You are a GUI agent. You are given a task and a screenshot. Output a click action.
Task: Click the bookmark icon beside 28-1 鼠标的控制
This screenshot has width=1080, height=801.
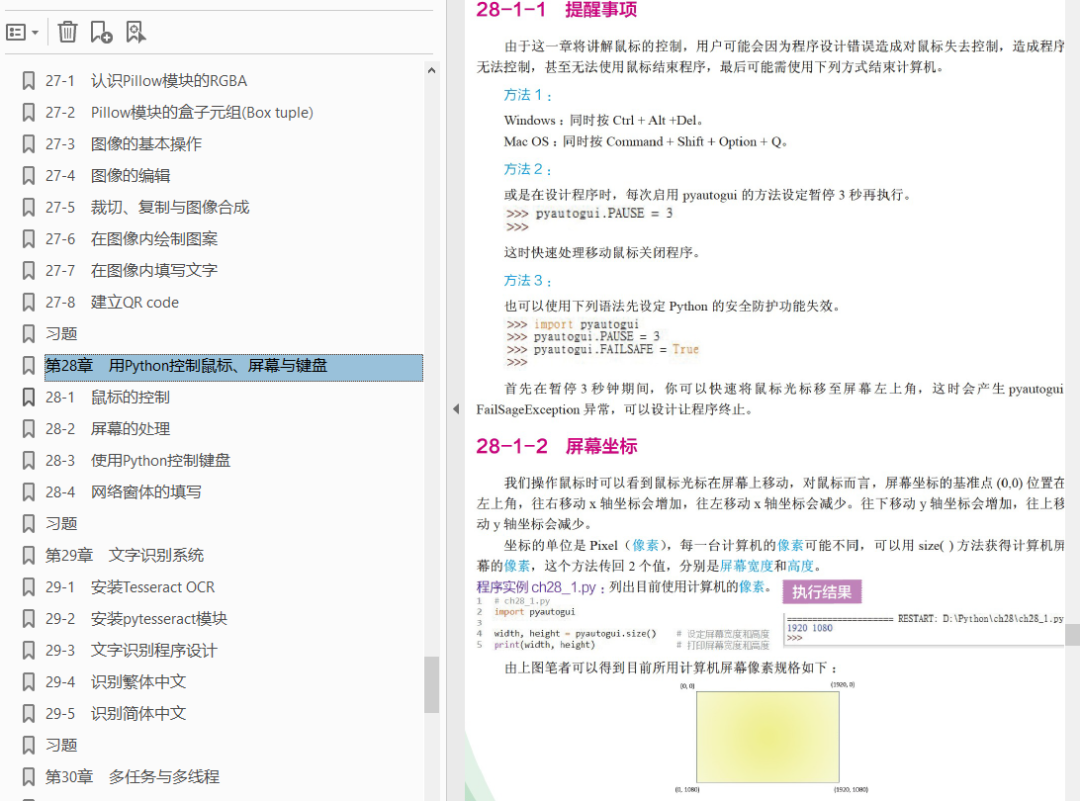pyautogui.click(x=28, y=397)
